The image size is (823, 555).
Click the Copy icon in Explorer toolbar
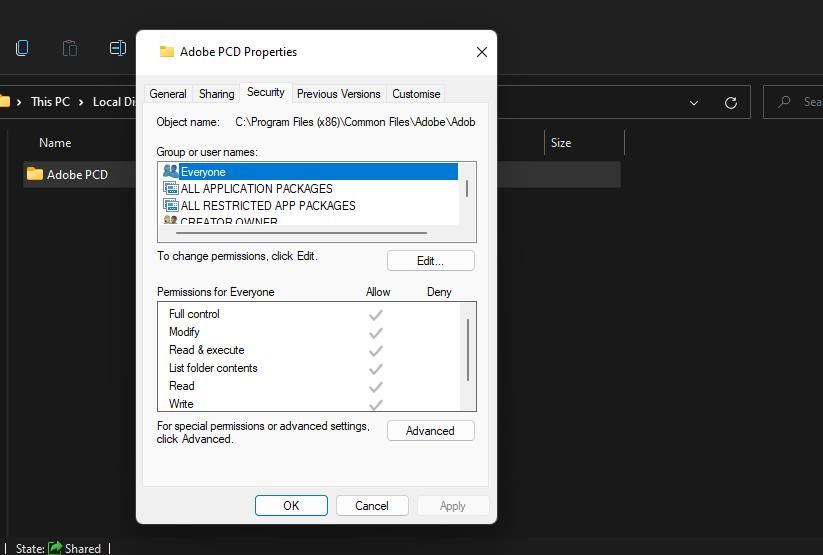22,48
